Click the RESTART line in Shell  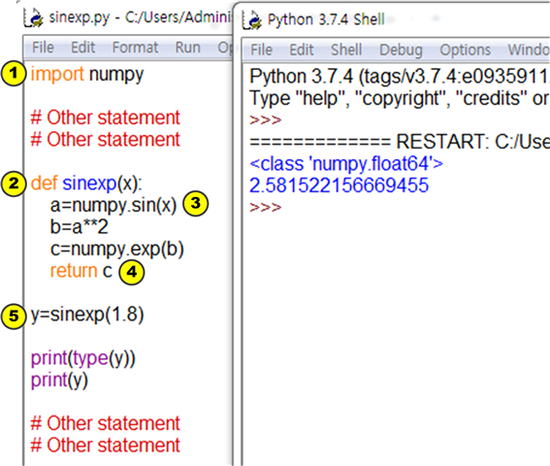[400, 142]
